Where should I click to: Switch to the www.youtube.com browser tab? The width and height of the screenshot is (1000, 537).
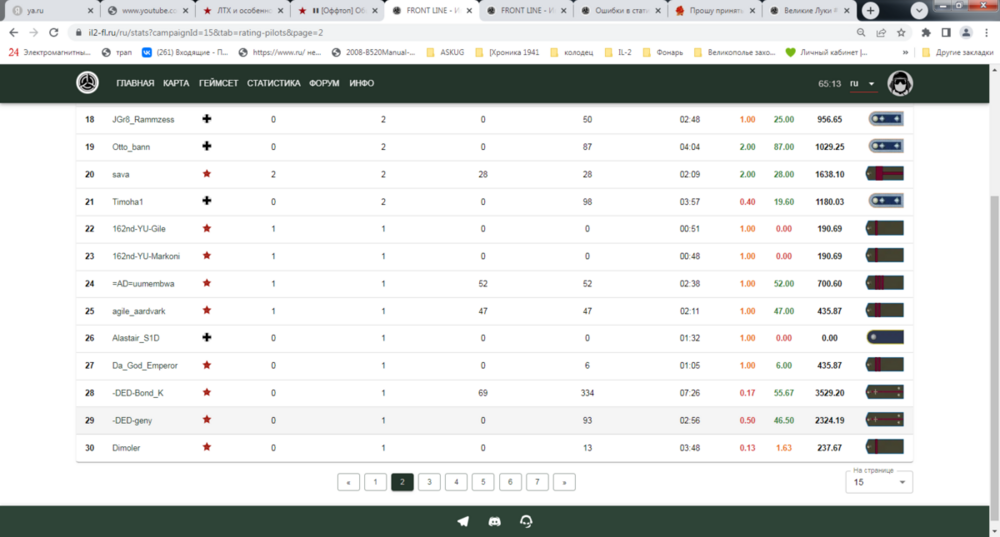point(145,11)
